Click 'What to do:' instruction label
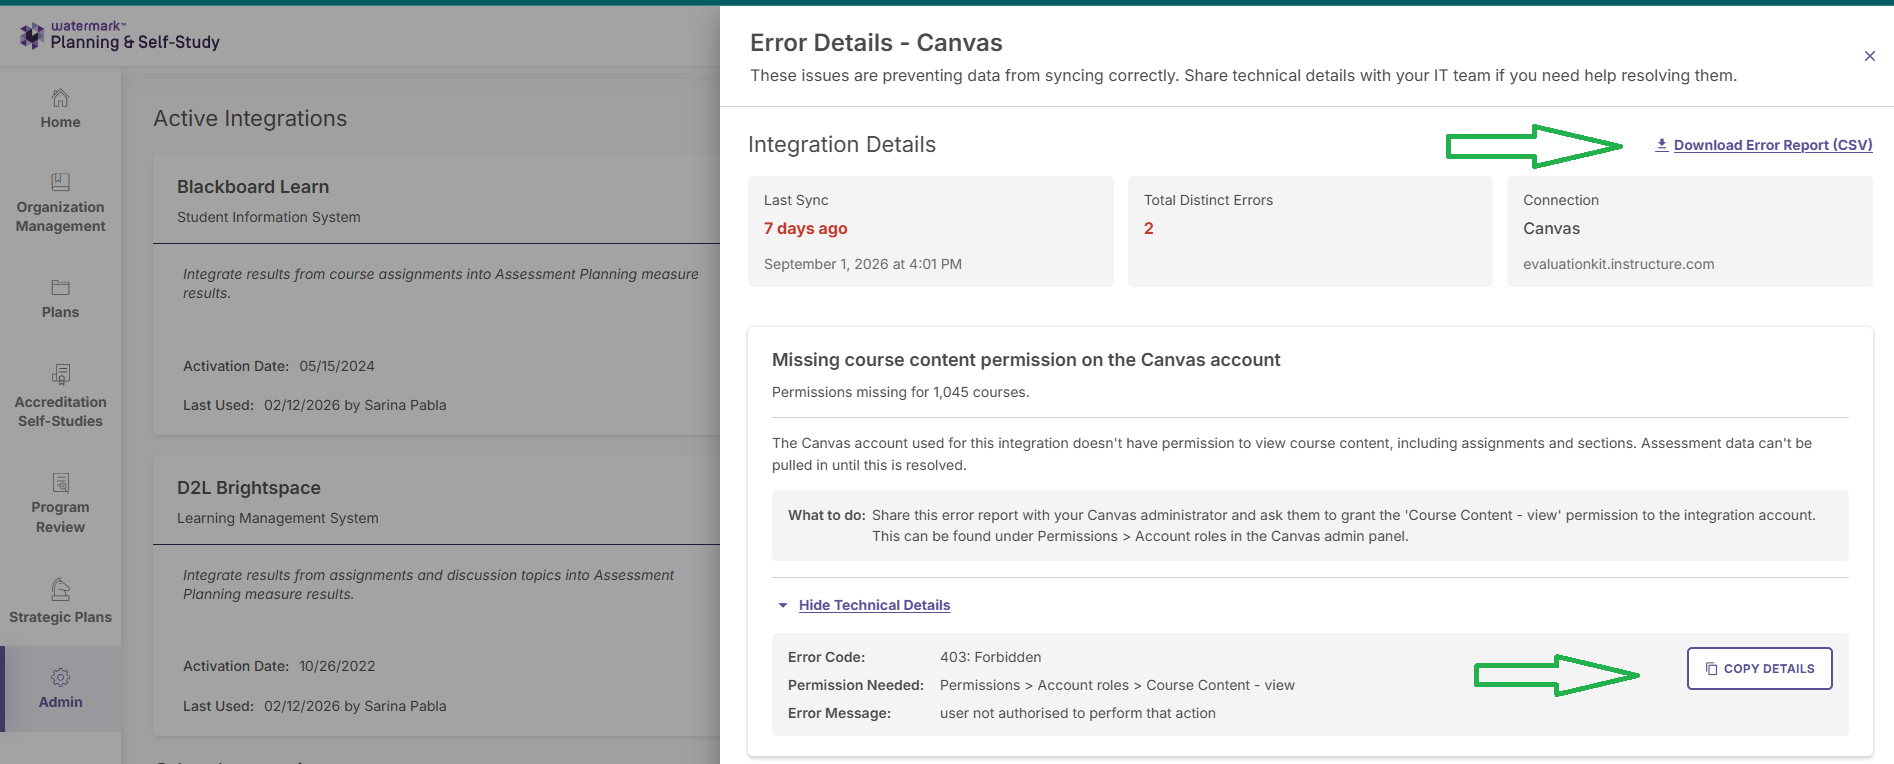Screen dimensions: 1894x764 pos(827,515)
